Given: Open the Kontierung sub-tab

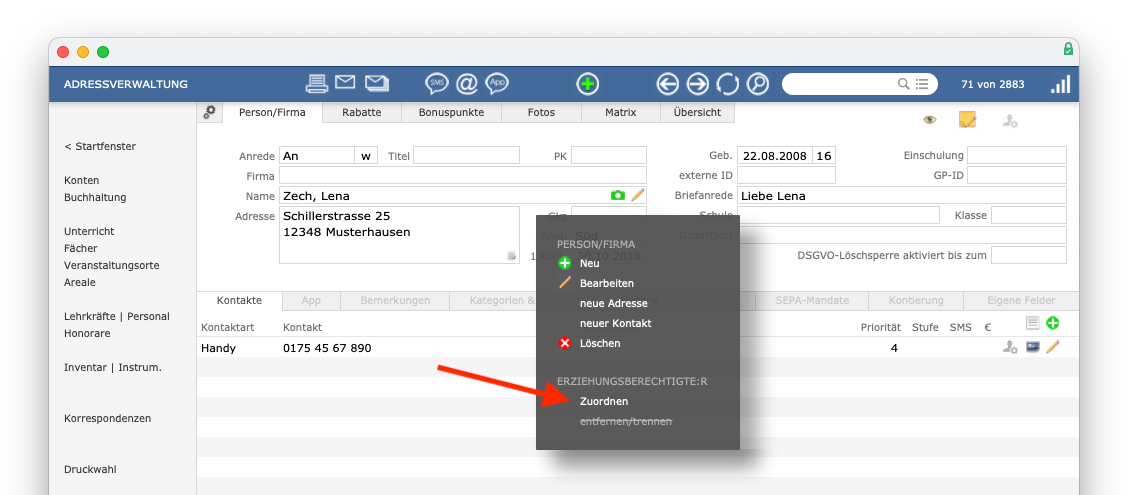Looking at the screenshot, I should 916,300.
